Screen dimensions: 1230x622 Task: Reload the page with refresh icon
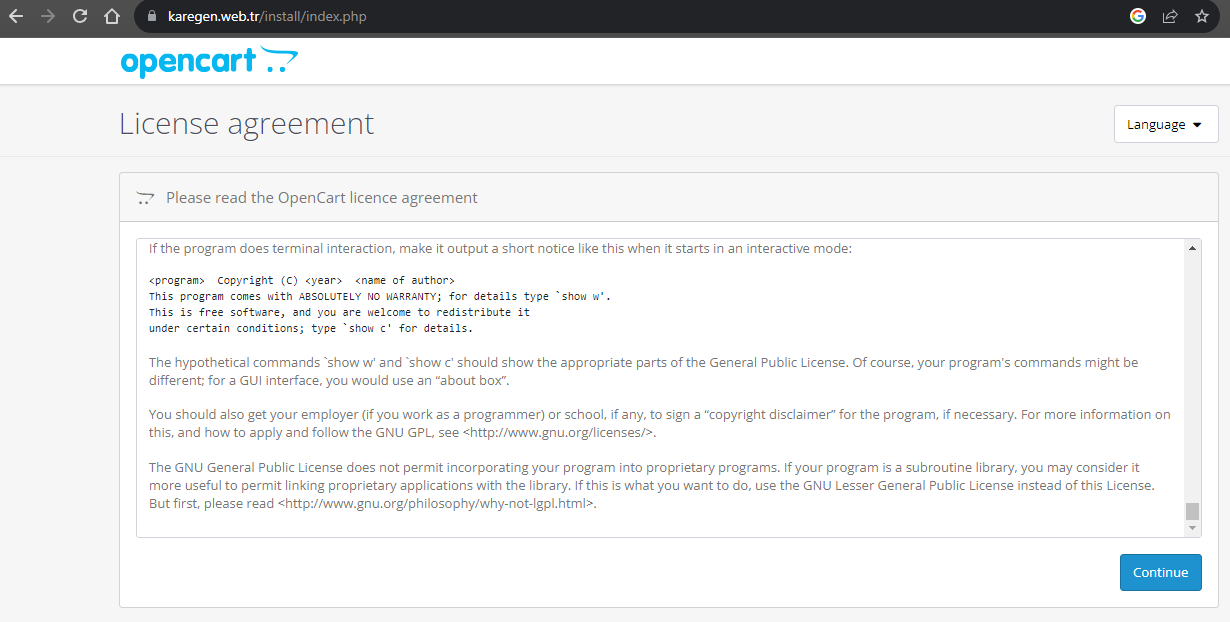[80, 16]
